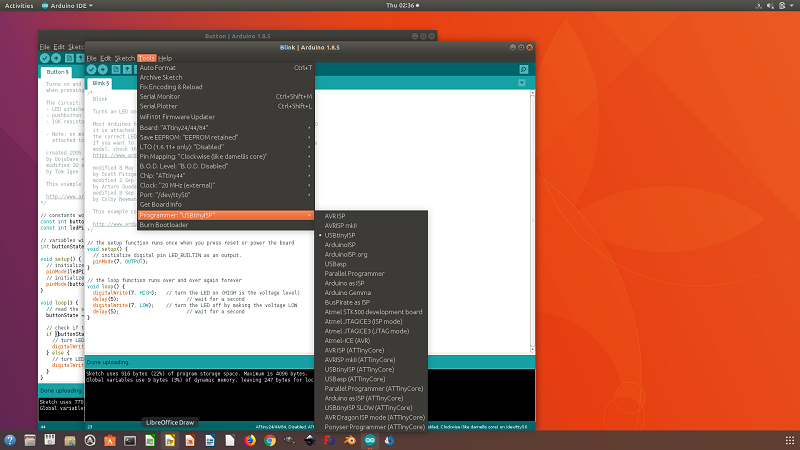Click Upload icon in Button window
The image size is (800, 450).
[x=56, y=58]
